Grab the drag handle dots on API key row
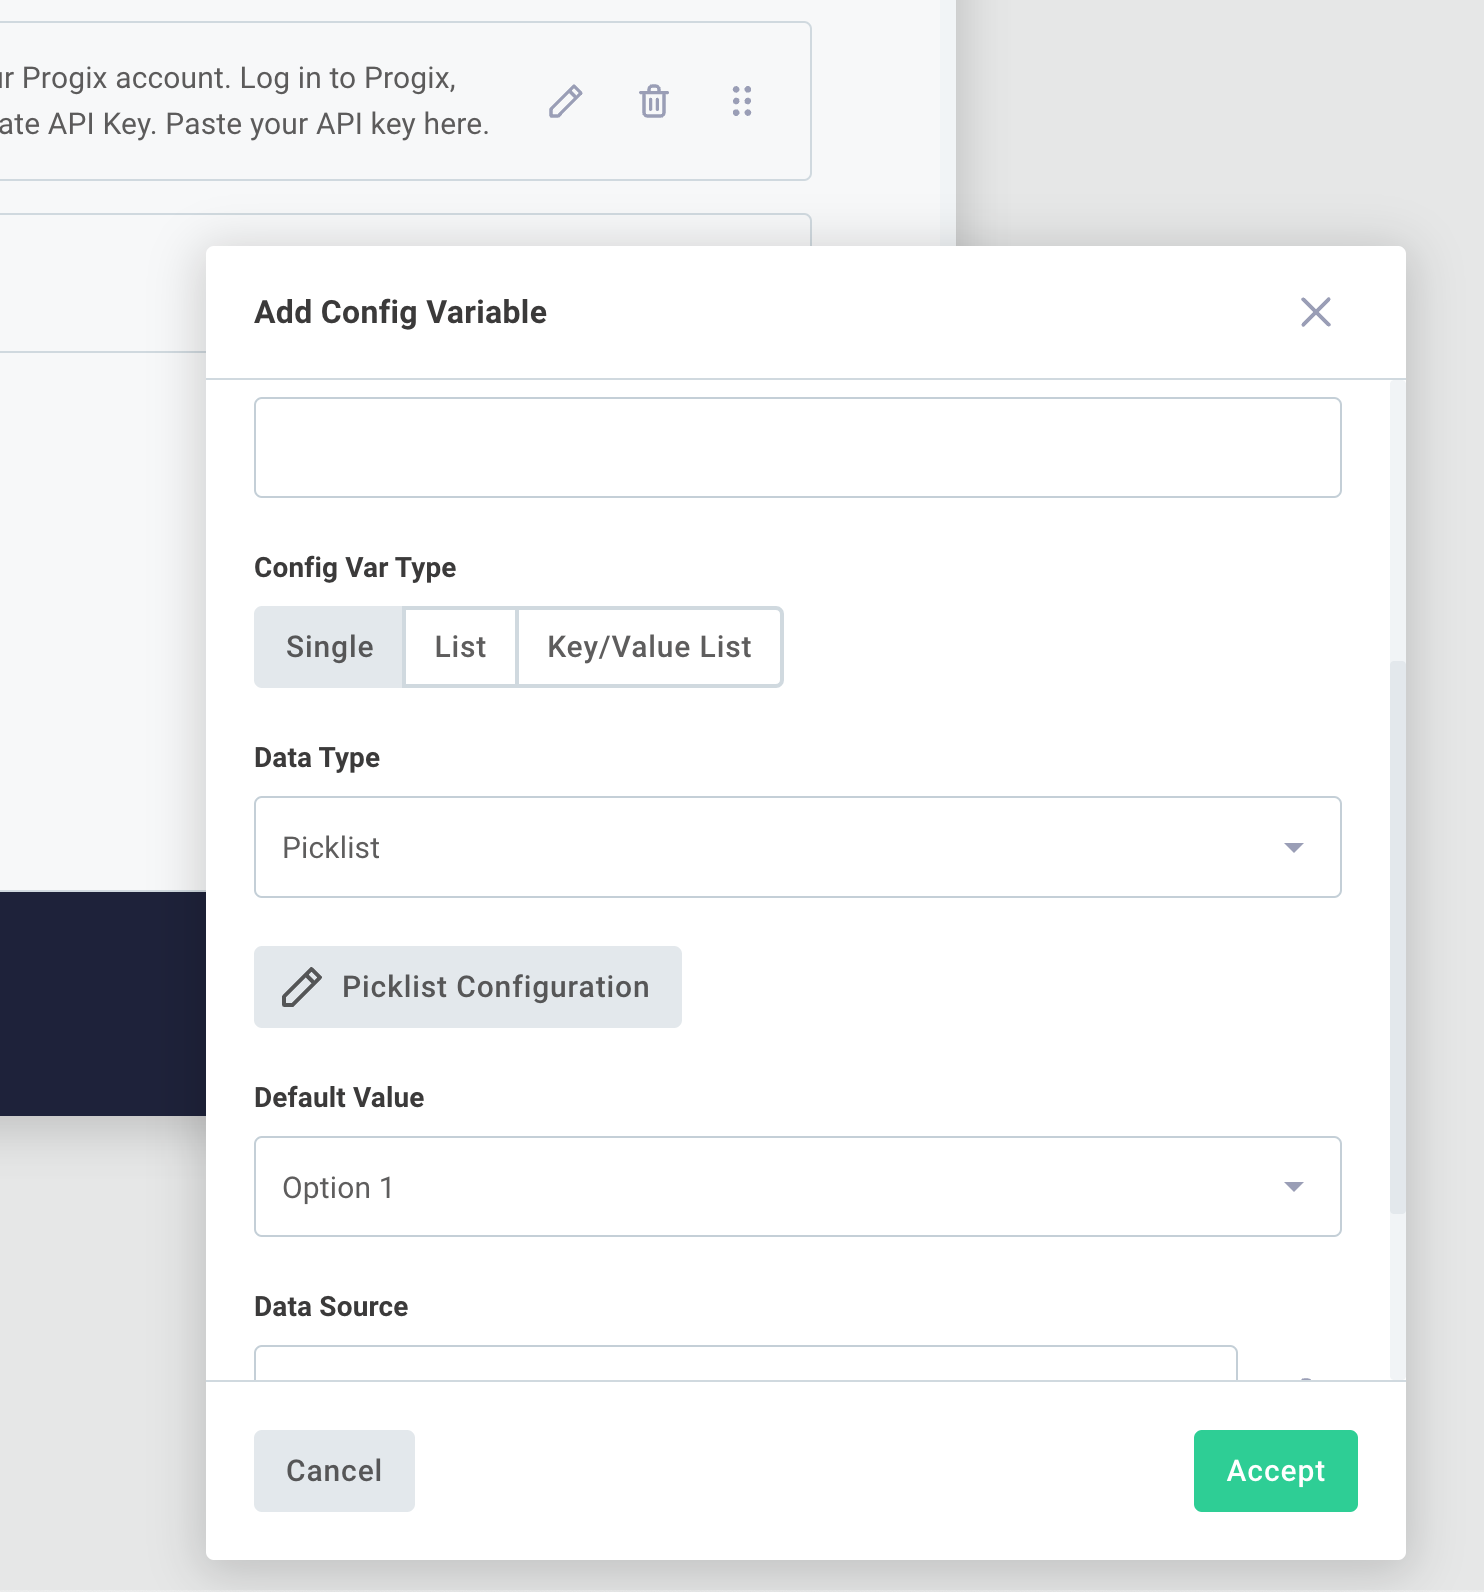The height and width of the screenshot is (1592, 1484). (742, 101)
